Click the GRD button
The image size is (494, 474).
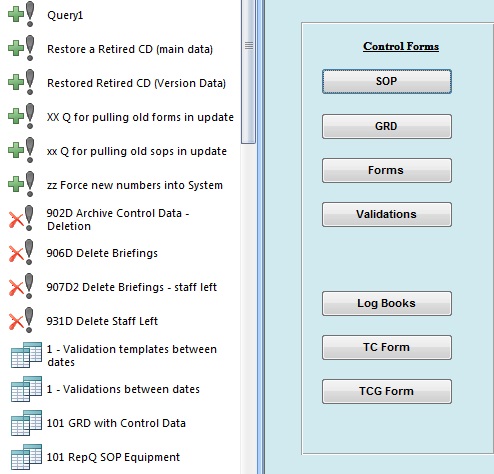click(x=387, y=126)
